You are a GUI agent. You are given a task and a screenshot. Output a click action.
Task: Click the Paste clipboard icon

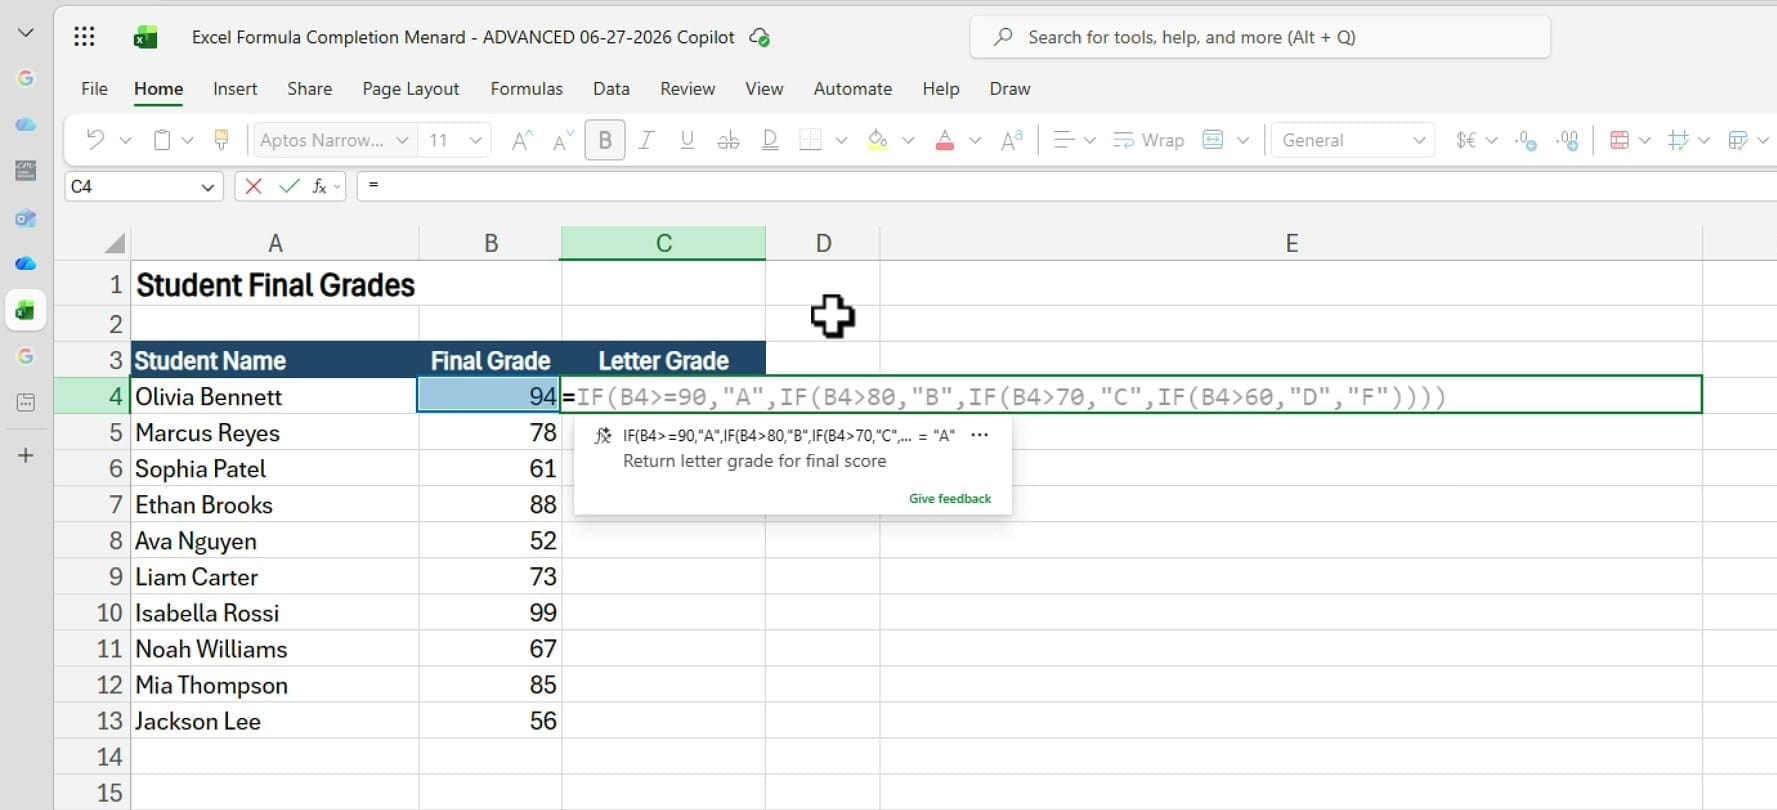coord(161,140)
